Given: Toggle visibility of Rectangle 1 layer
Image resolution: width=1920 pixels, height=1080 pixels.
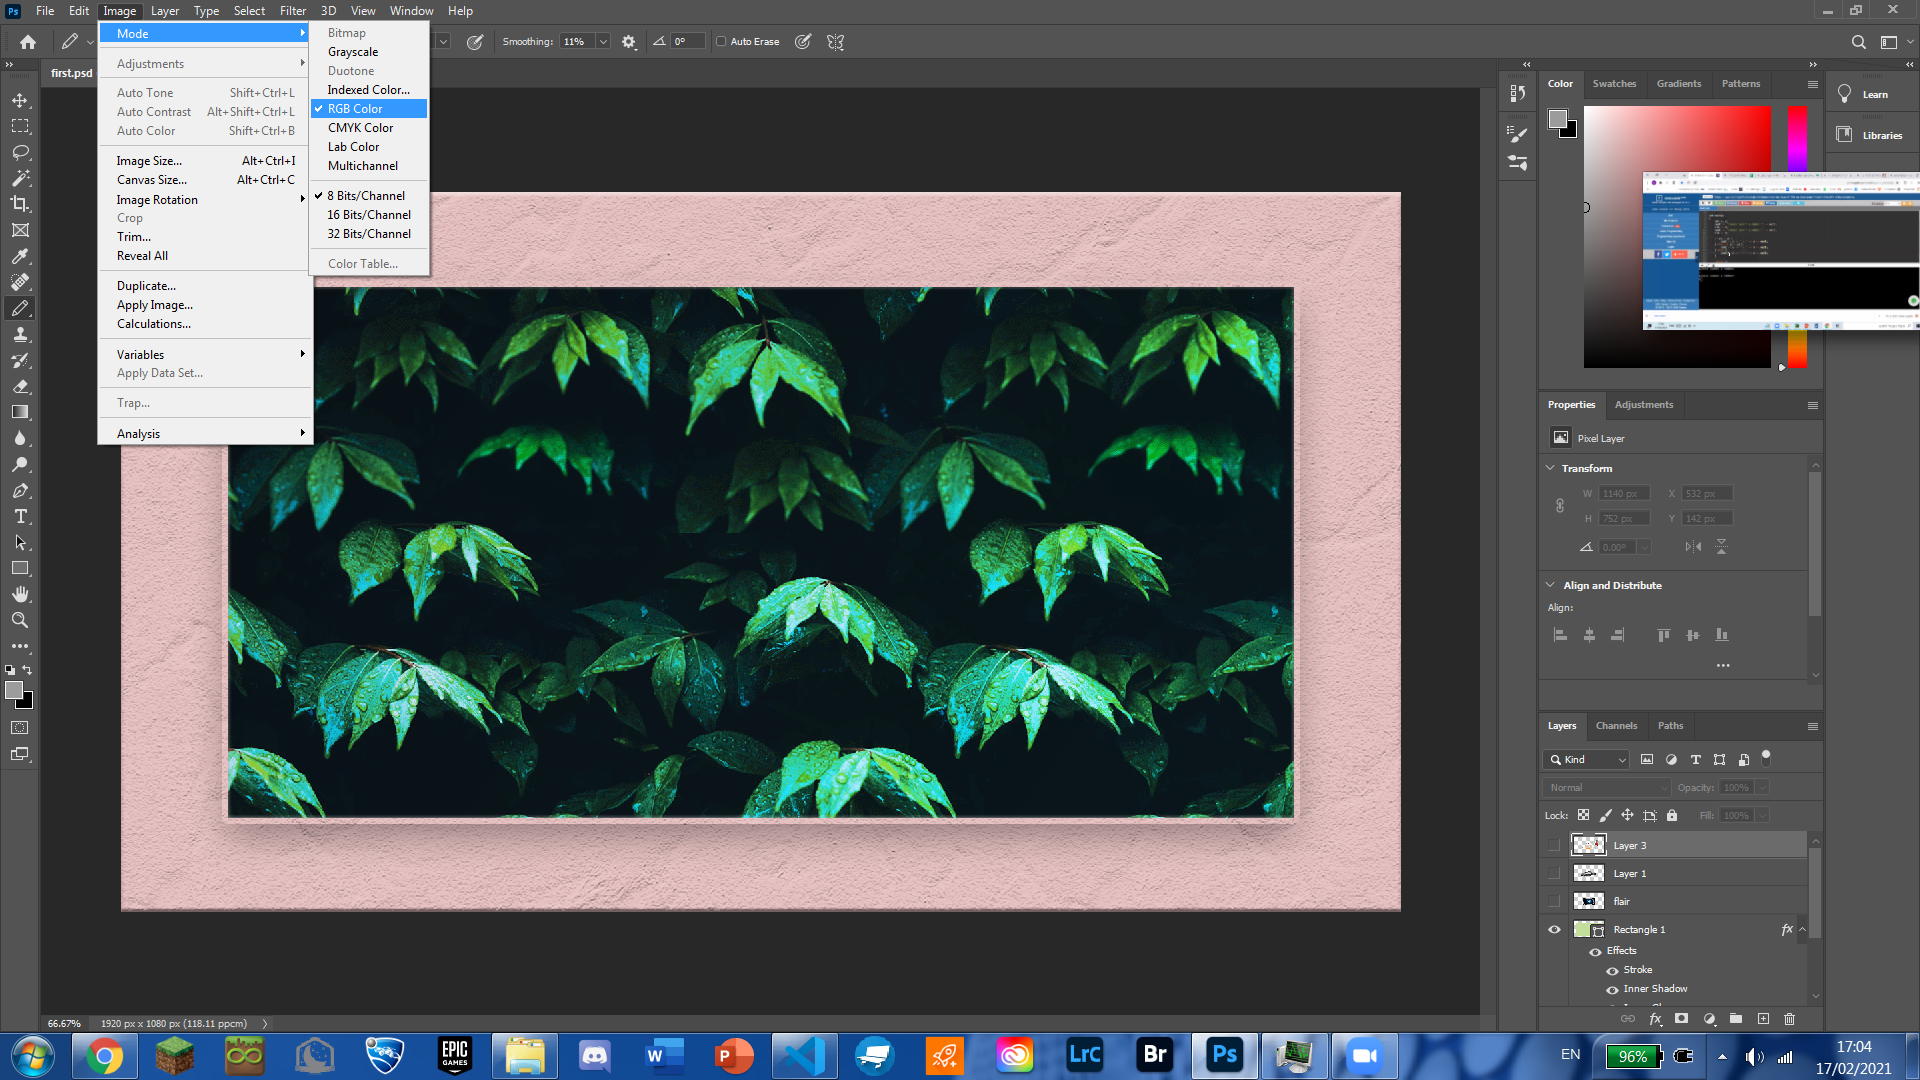Looking at the screenshot, I should pyautogui.click(x=1556, y=928).
